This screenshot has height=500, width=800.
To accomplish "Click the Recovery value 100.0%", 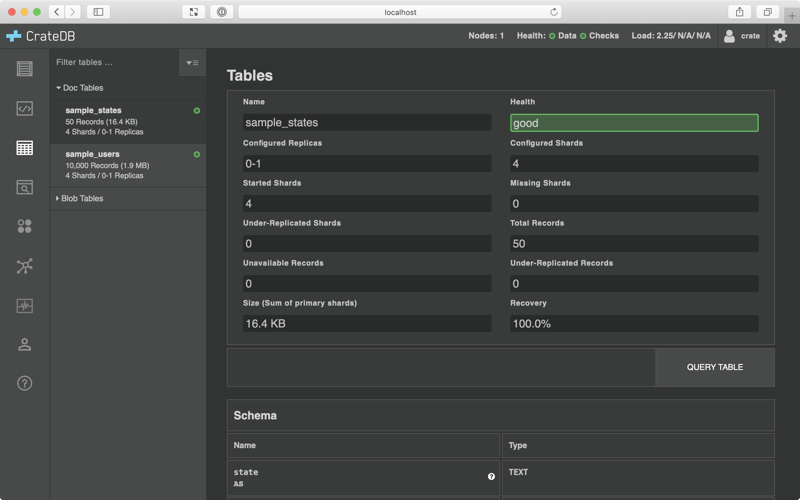I will pyautogui.click(x=634, y=323).
